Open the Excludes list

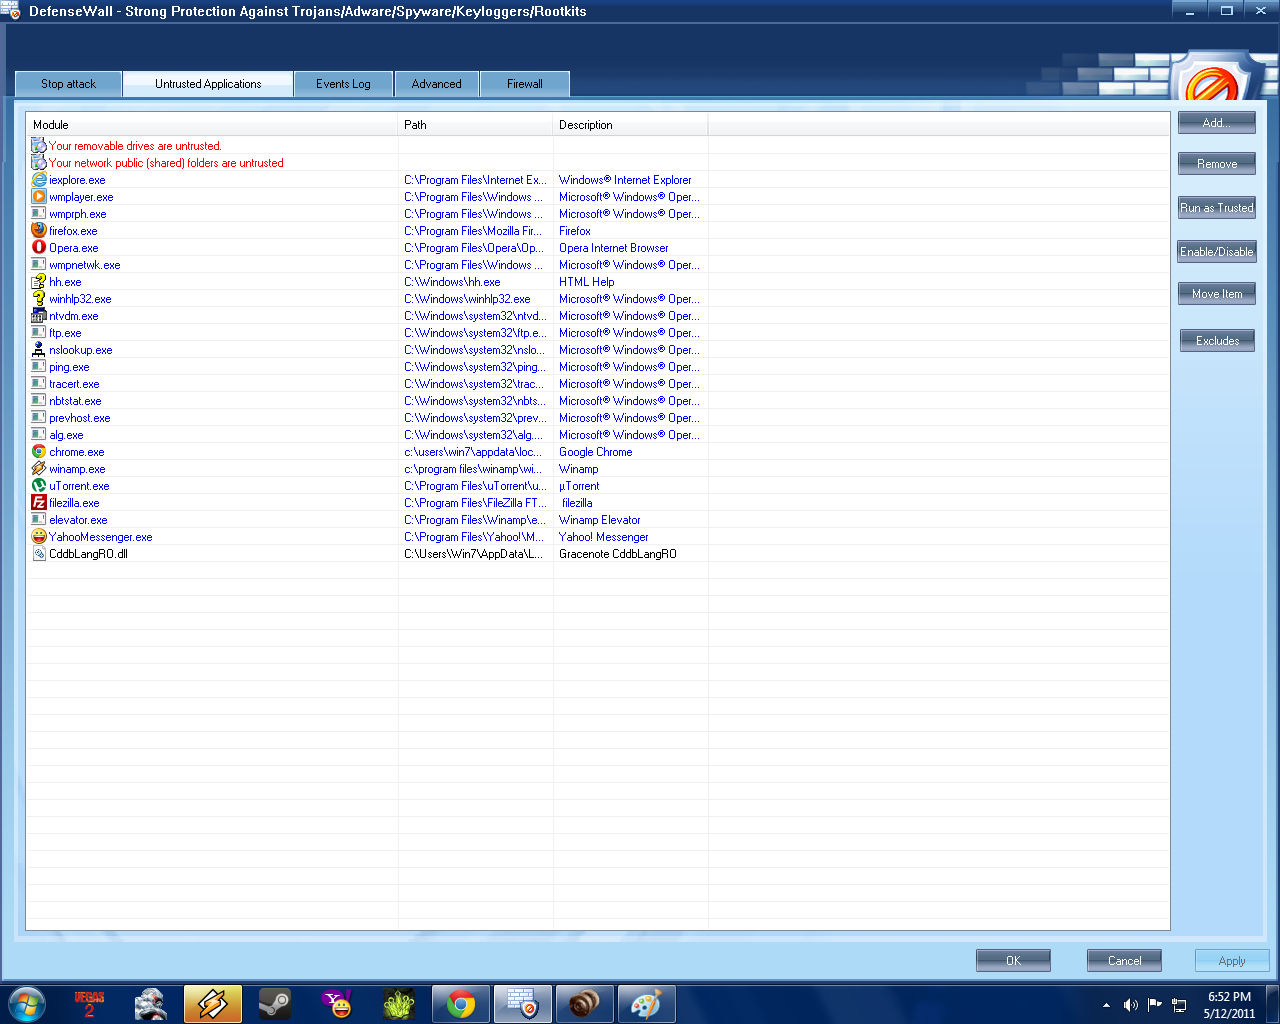click(x=1217, y=341)
